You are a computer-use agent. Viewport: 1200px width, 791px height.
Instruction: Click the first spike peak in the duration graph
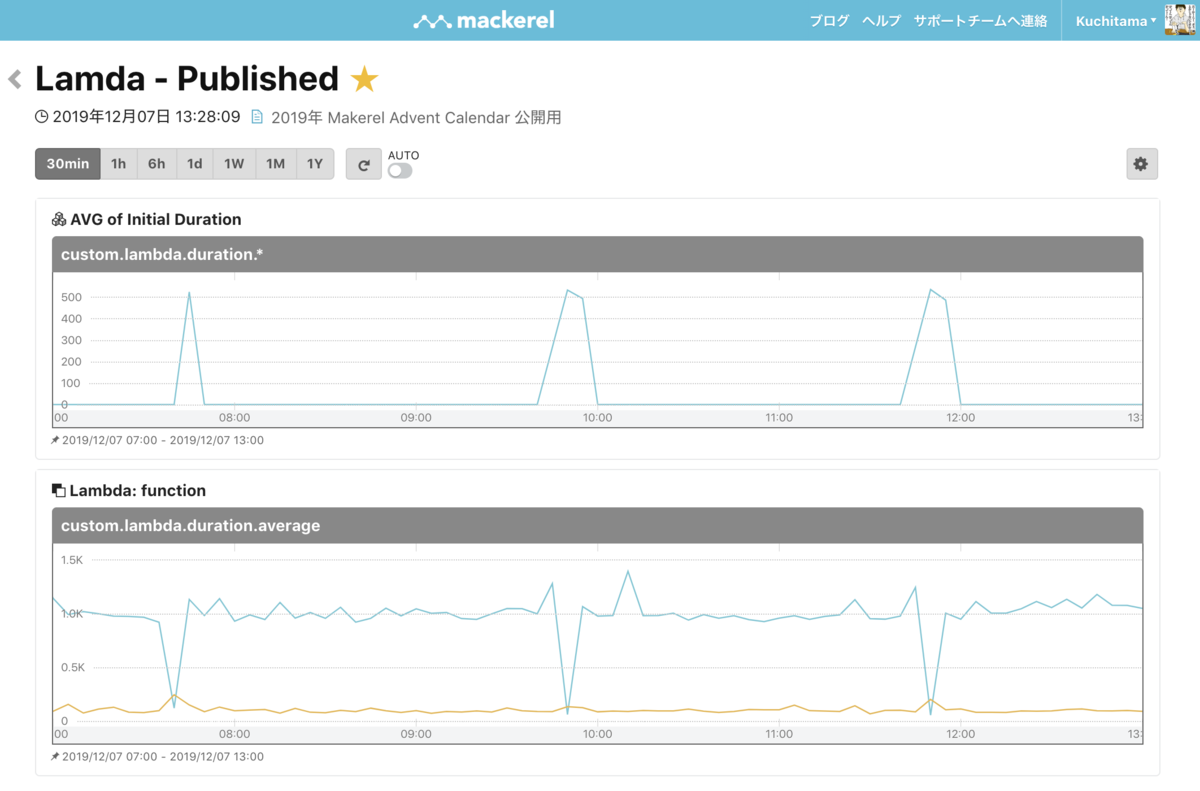tap(189, 293)
